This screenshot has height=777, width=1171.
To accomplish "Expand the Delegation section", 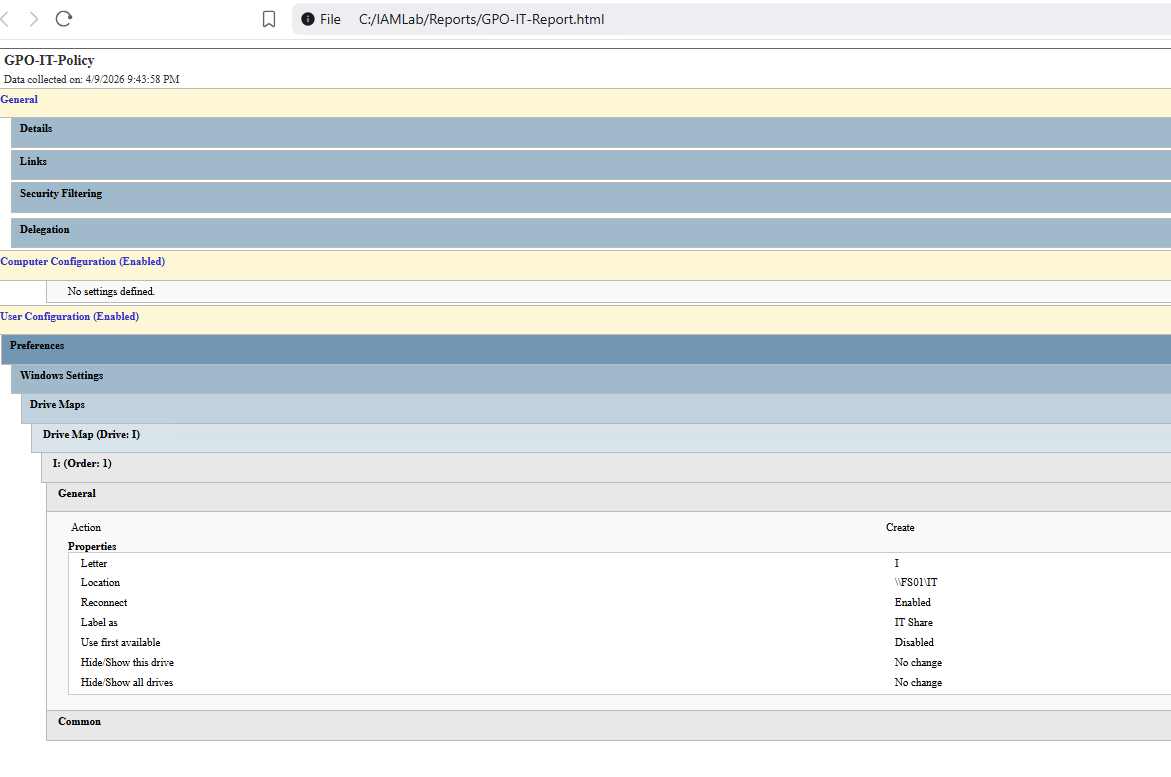I will click(45, 229).
